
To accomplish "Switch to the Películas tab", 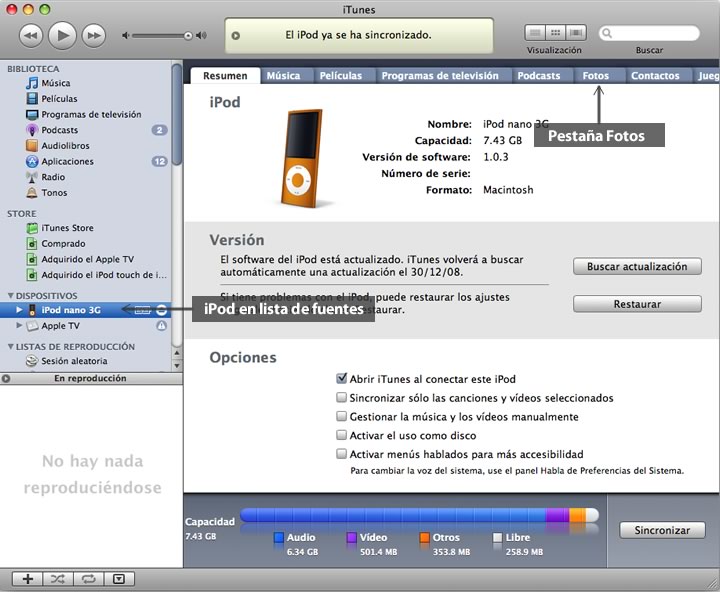I will (x=341, y=76).
